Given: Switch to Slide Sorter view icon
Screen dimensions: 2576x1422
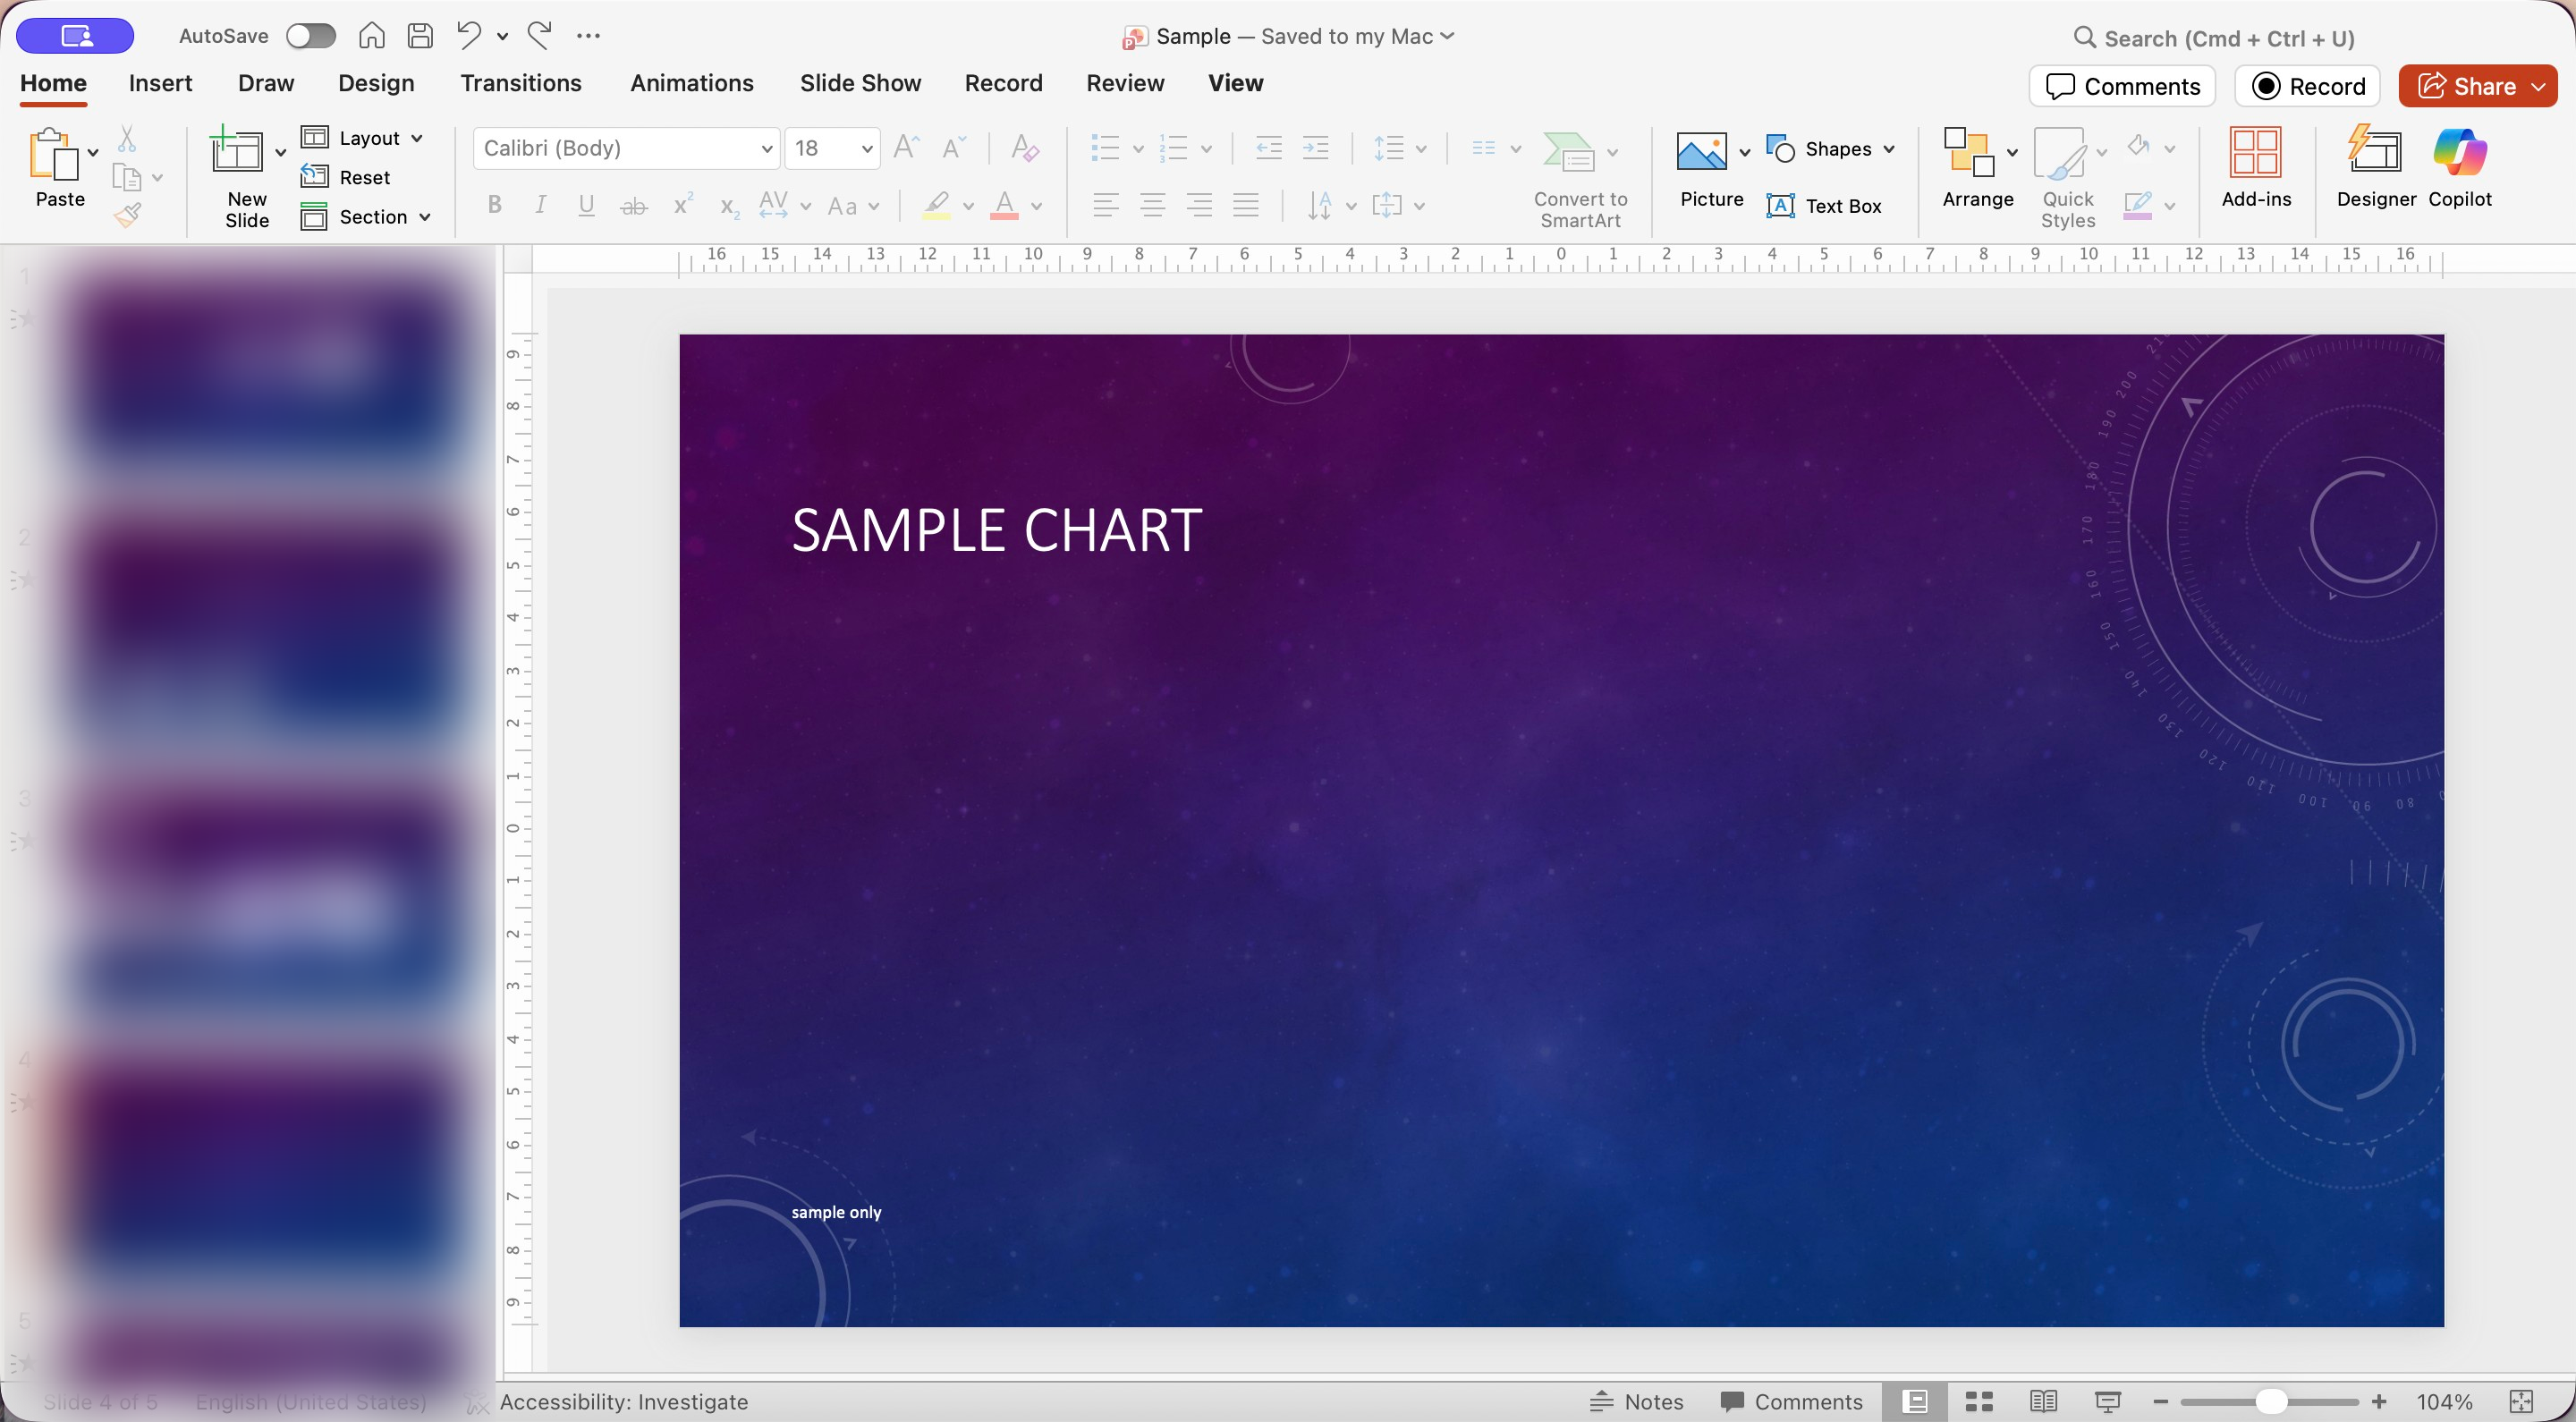Looking at the screenshot, I should pyautogui.click(x=1979, y=1402).
